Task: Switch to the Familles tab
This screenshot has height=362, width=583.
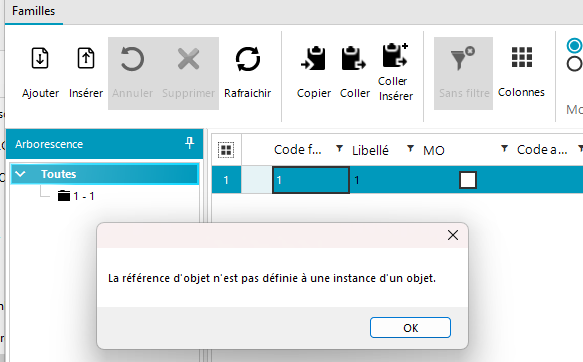Action: coord(33,11)
